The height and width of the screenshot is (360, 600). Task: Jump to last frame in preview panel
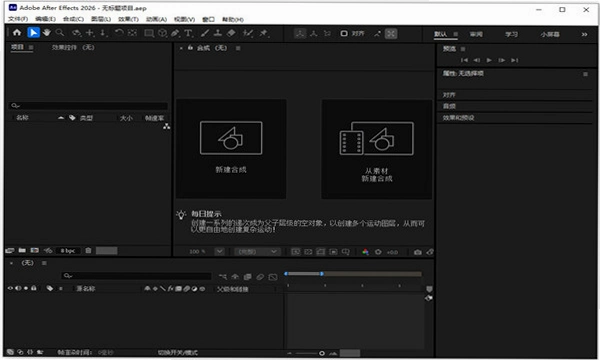tap(515, 60)
